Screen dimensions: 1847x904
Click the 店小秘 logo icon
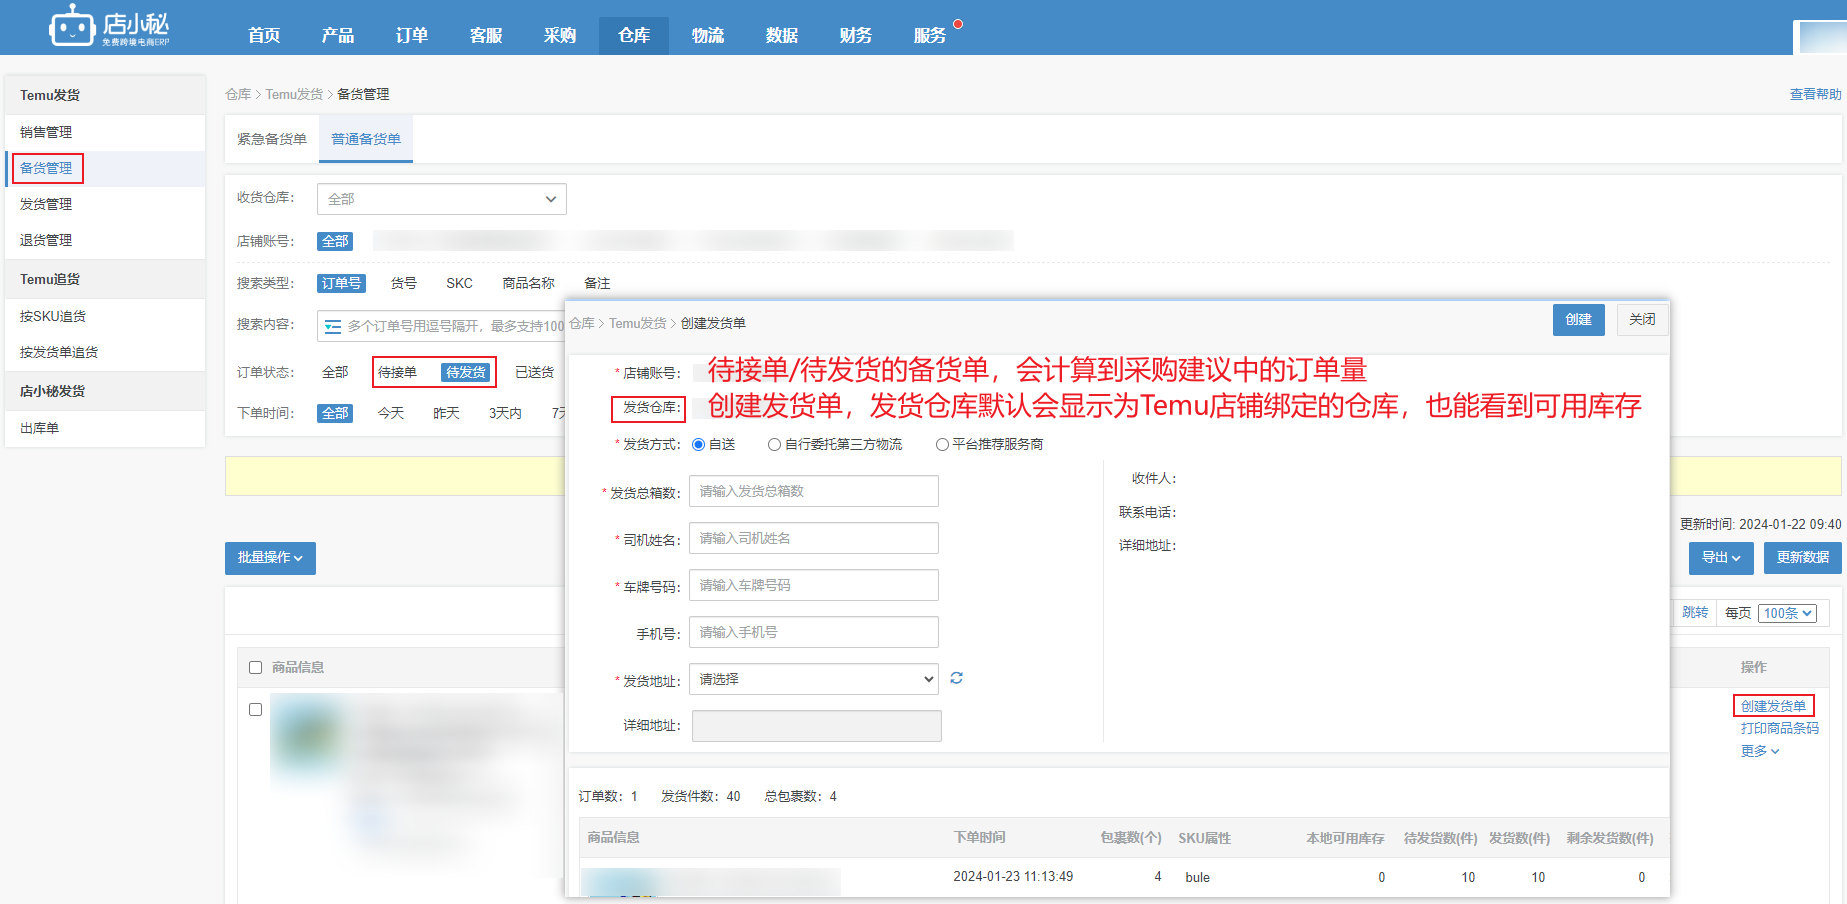(x=72, y=26)
